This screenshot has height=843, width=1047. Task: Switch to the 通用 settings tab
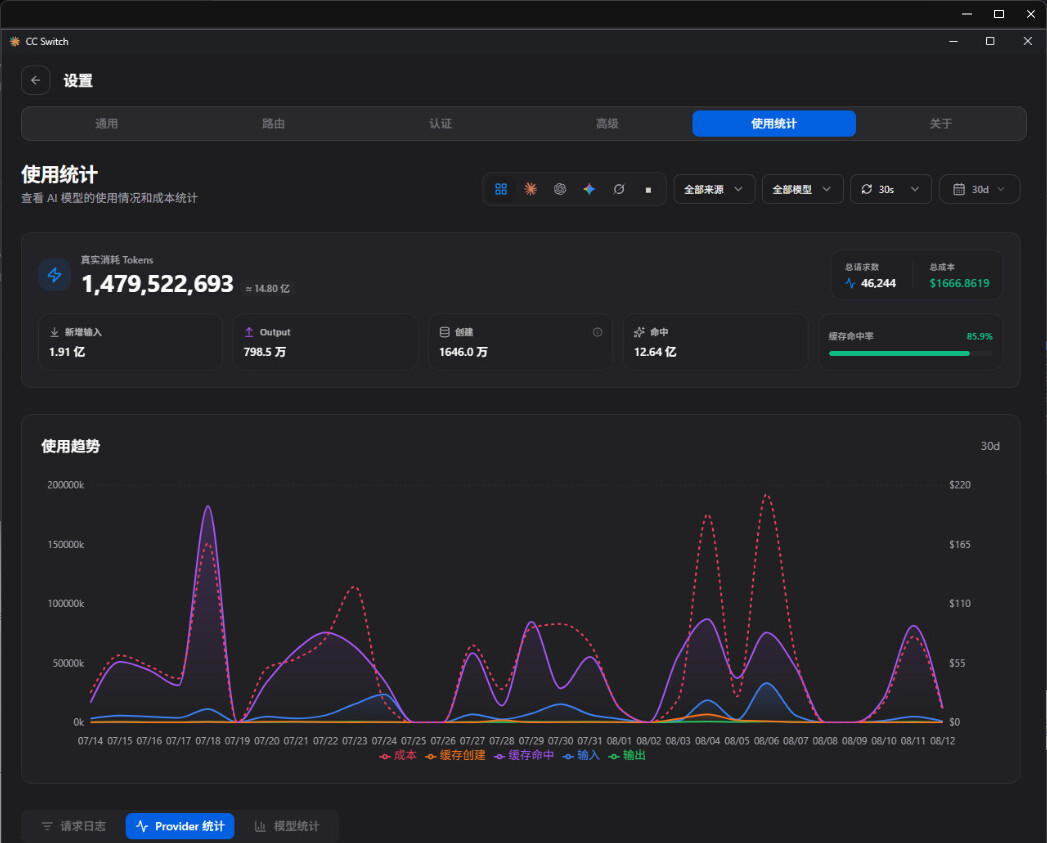pyautogui.click(x=106, y=124)
